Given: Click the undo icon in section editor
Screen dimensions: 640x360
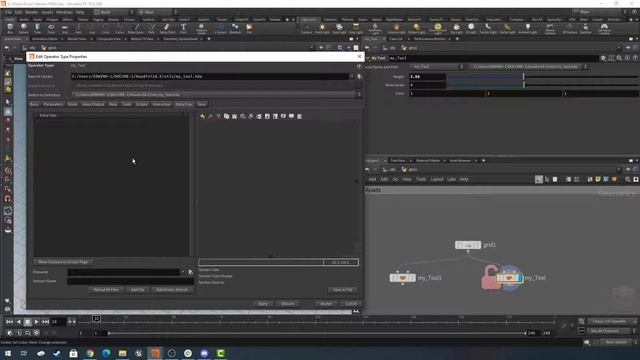Looking at the screenshot, I should [202, 116].
